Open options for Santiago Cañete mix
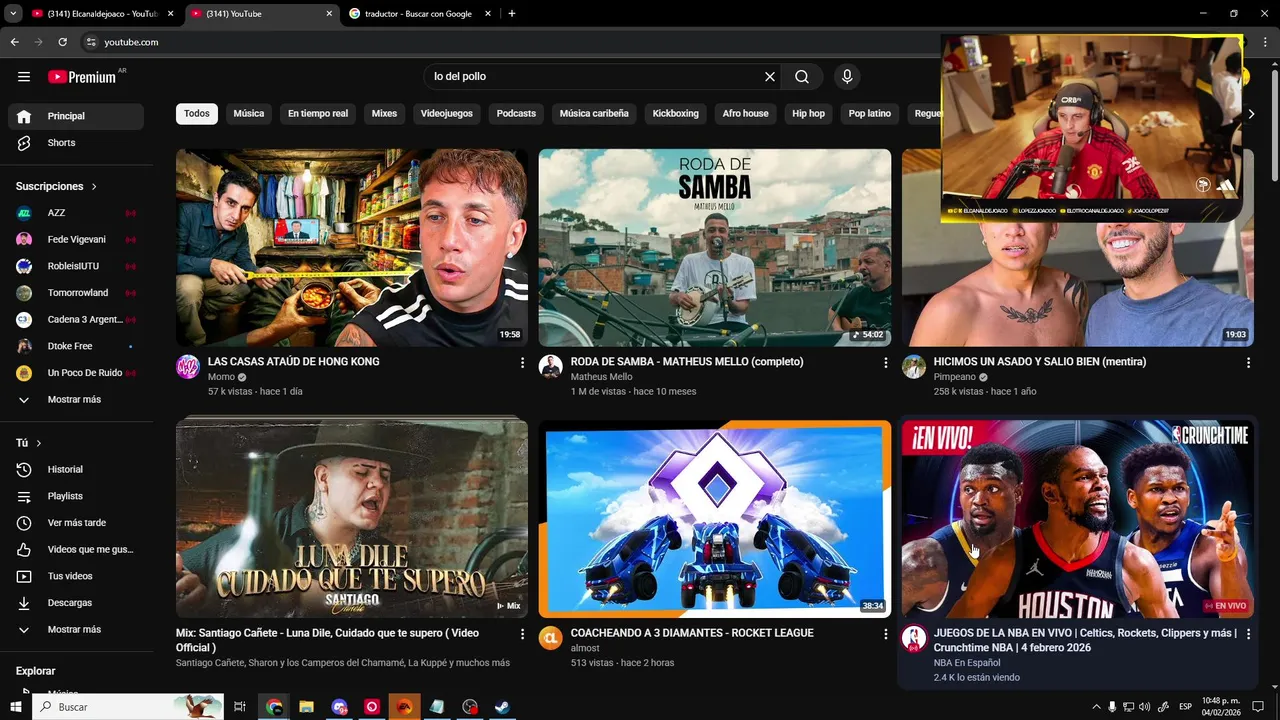This screenshot has height=720, width=1280. (522, 634)
